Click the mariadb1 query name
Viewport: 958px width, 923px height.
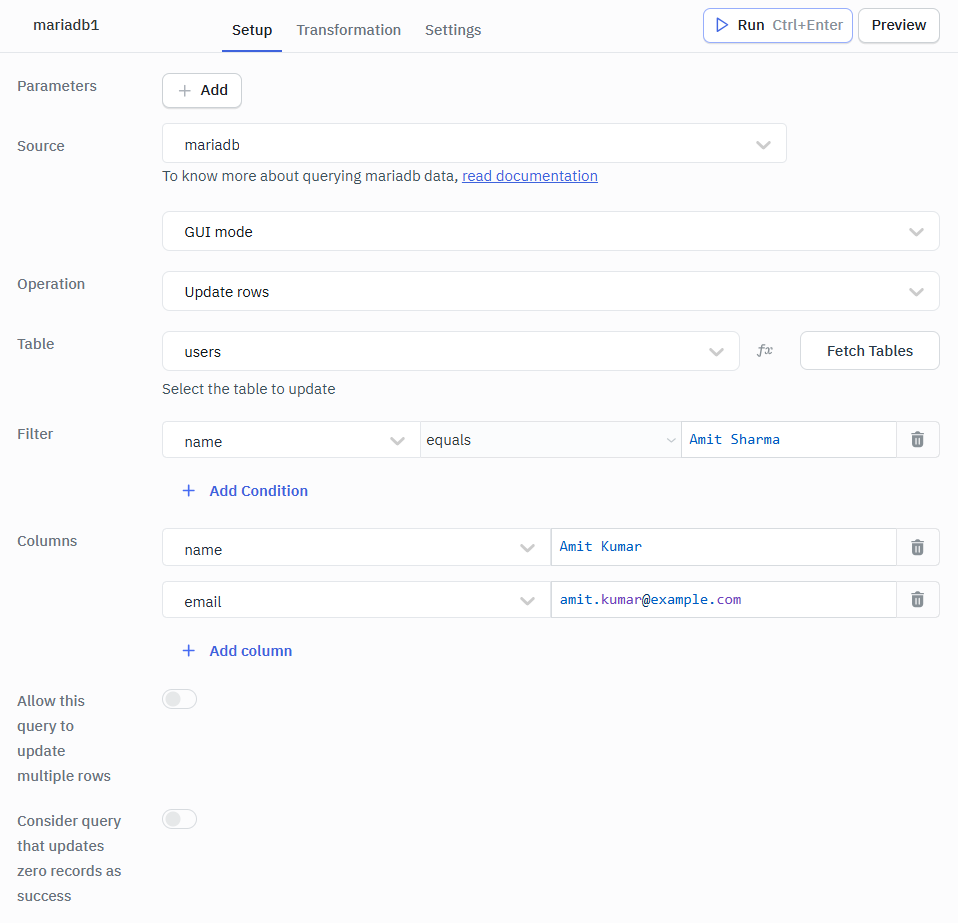[x=66, y=25]
